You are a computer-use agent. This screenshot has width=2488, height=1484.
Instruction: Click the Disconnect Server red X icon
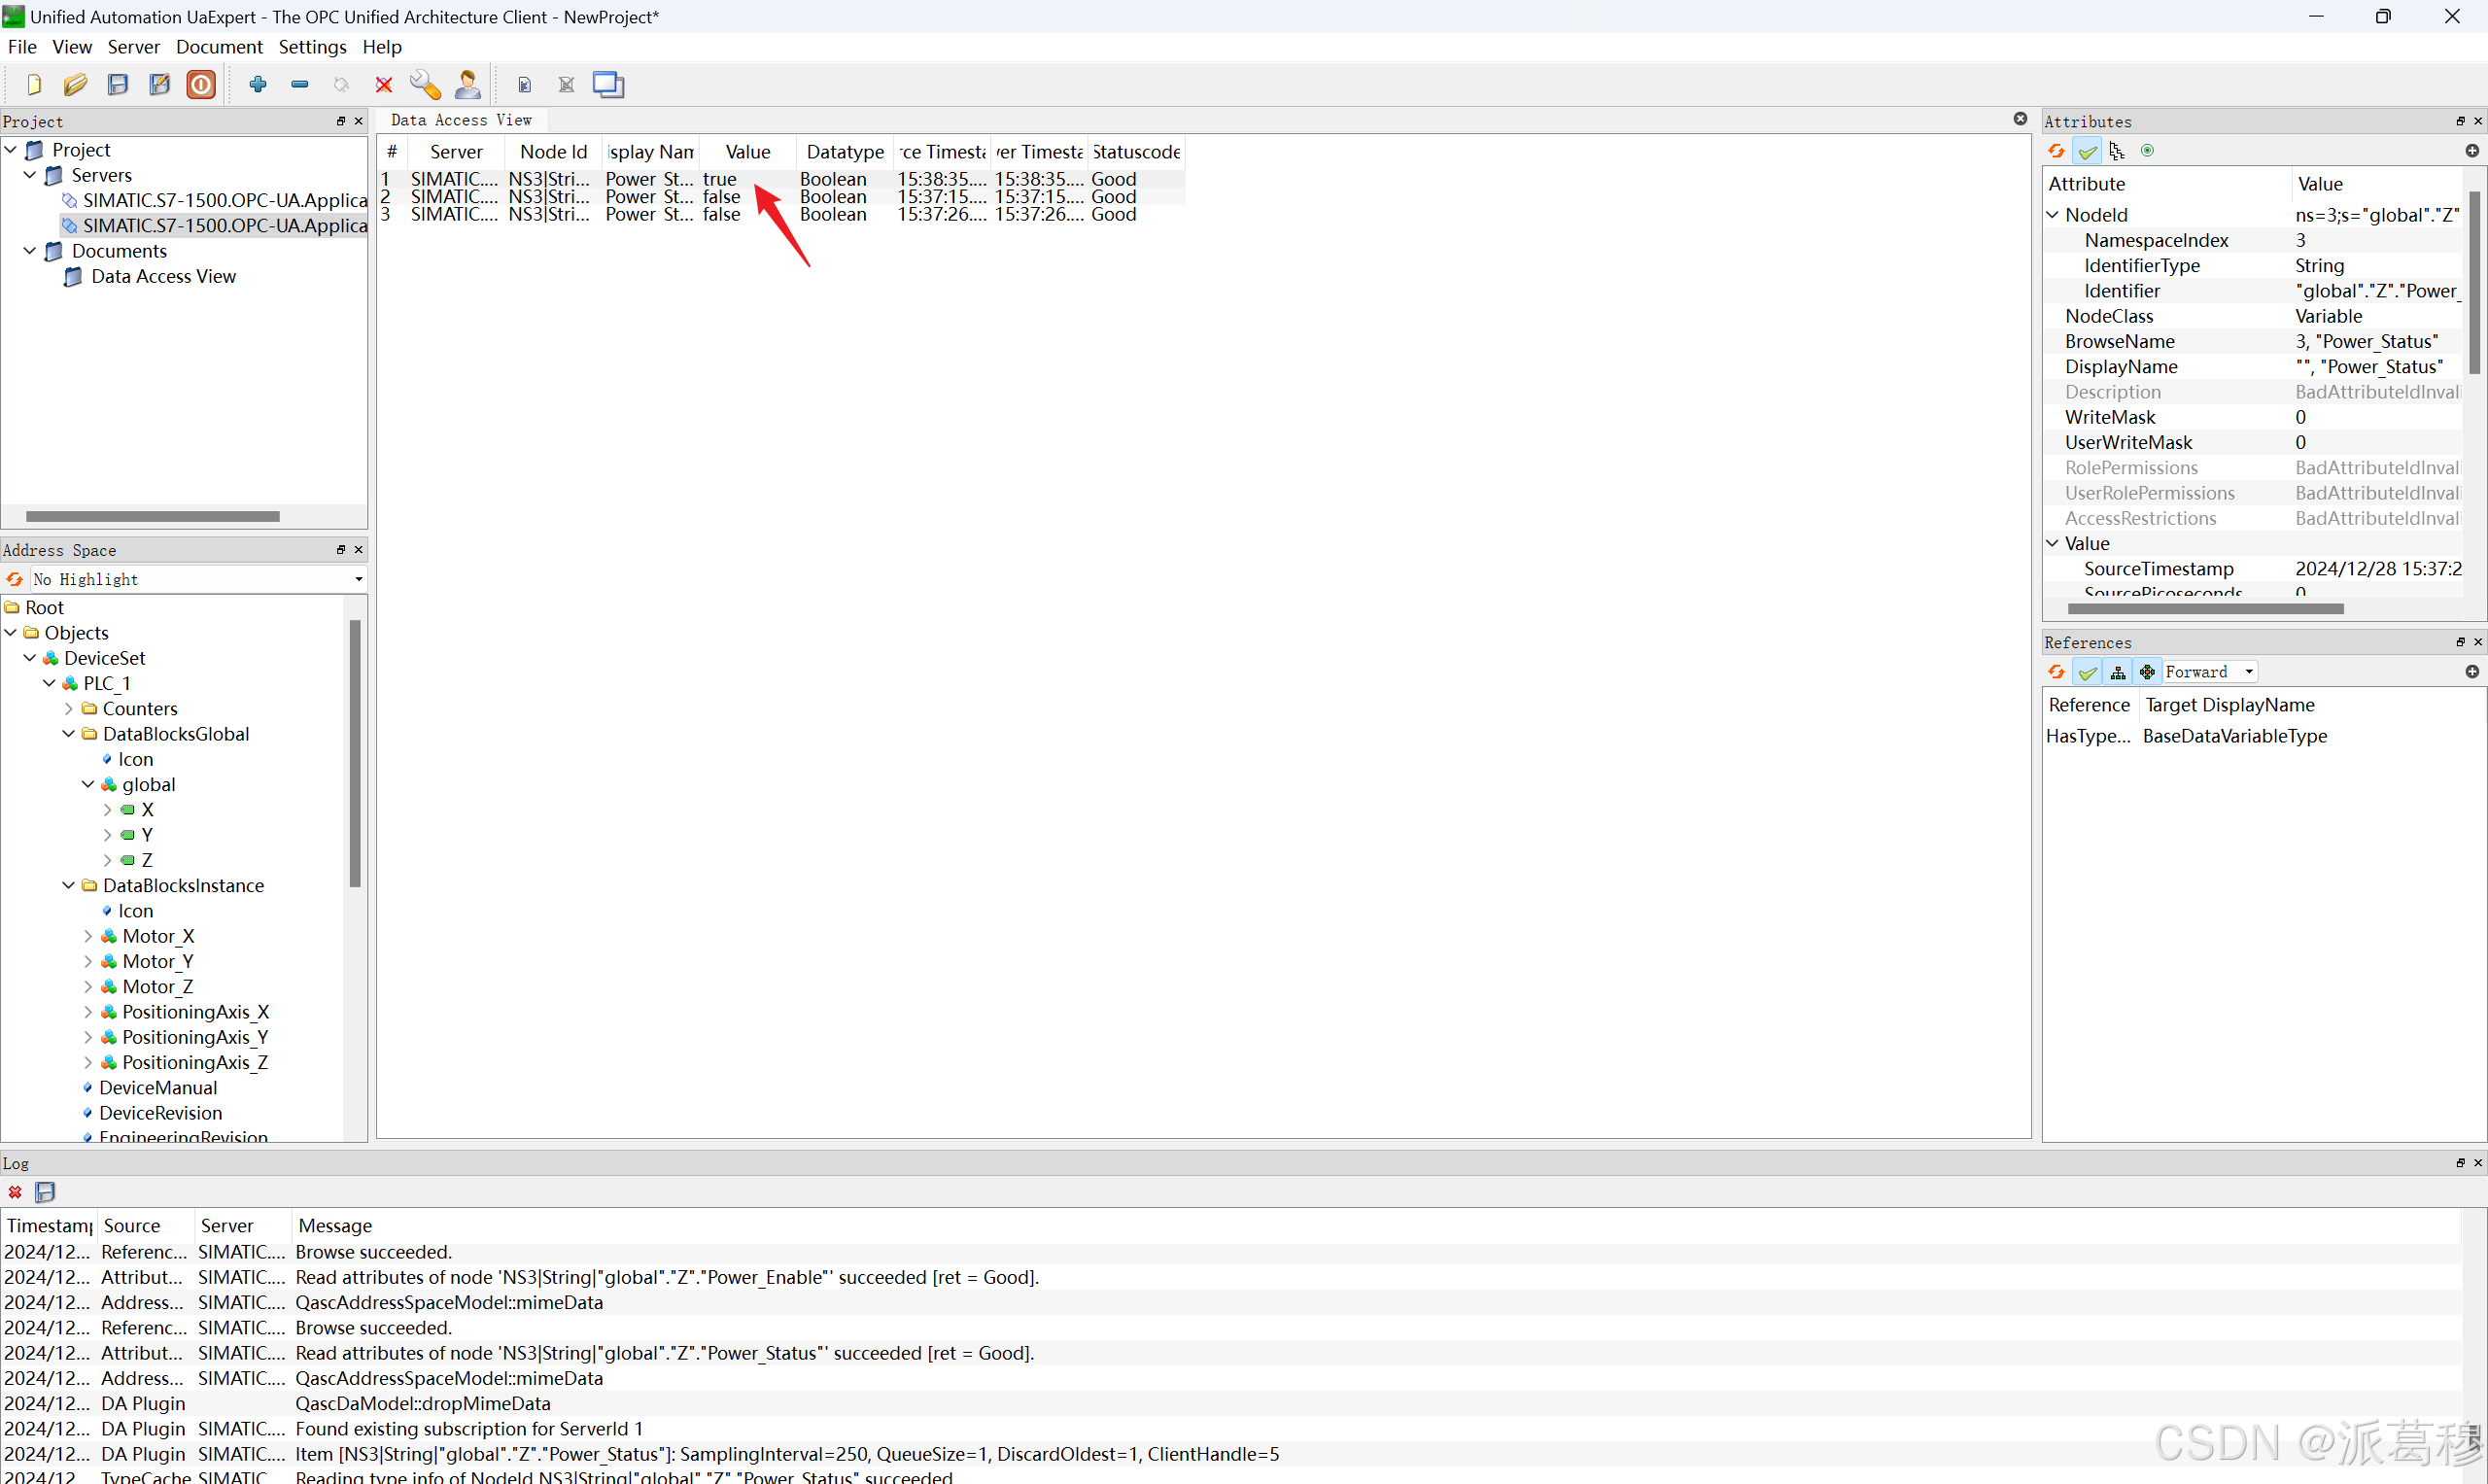384,85
